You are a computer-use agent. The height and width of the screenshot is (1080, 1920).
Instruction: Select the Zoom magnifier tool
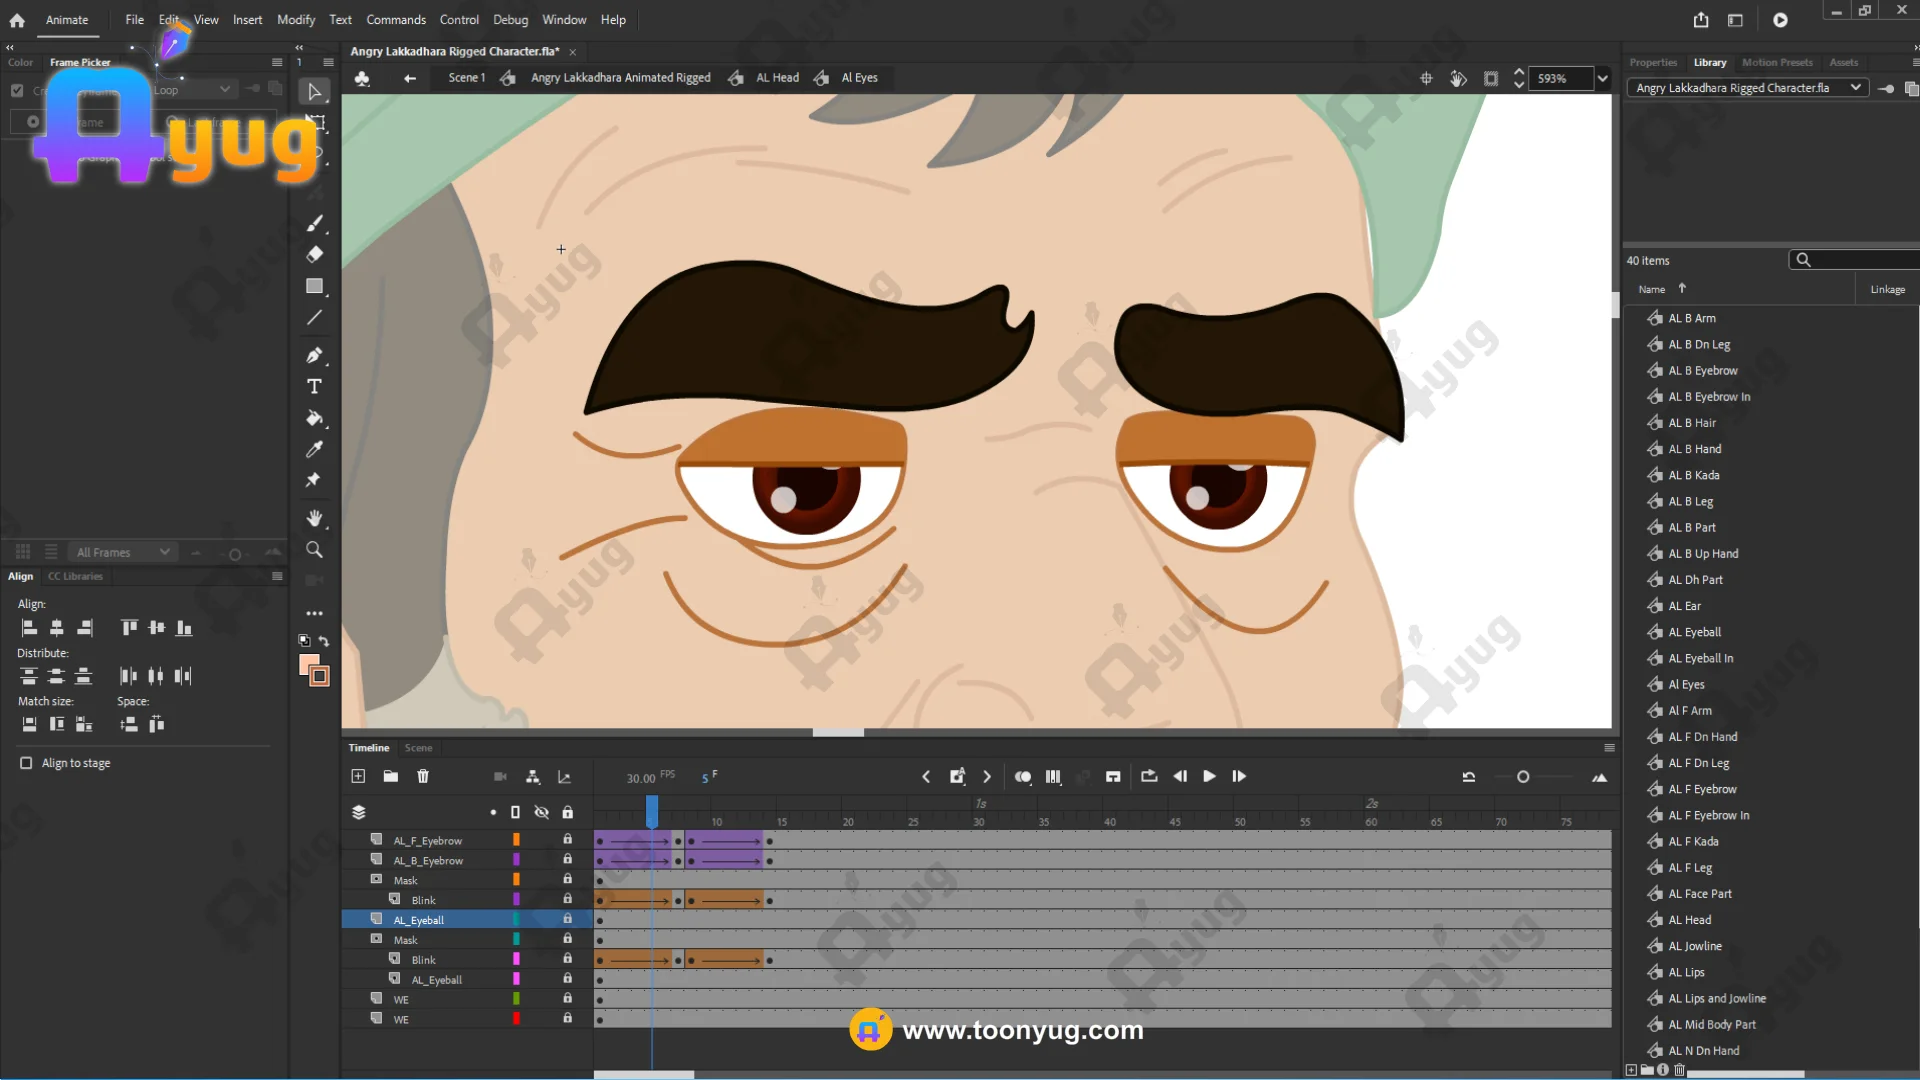point(314,550)
